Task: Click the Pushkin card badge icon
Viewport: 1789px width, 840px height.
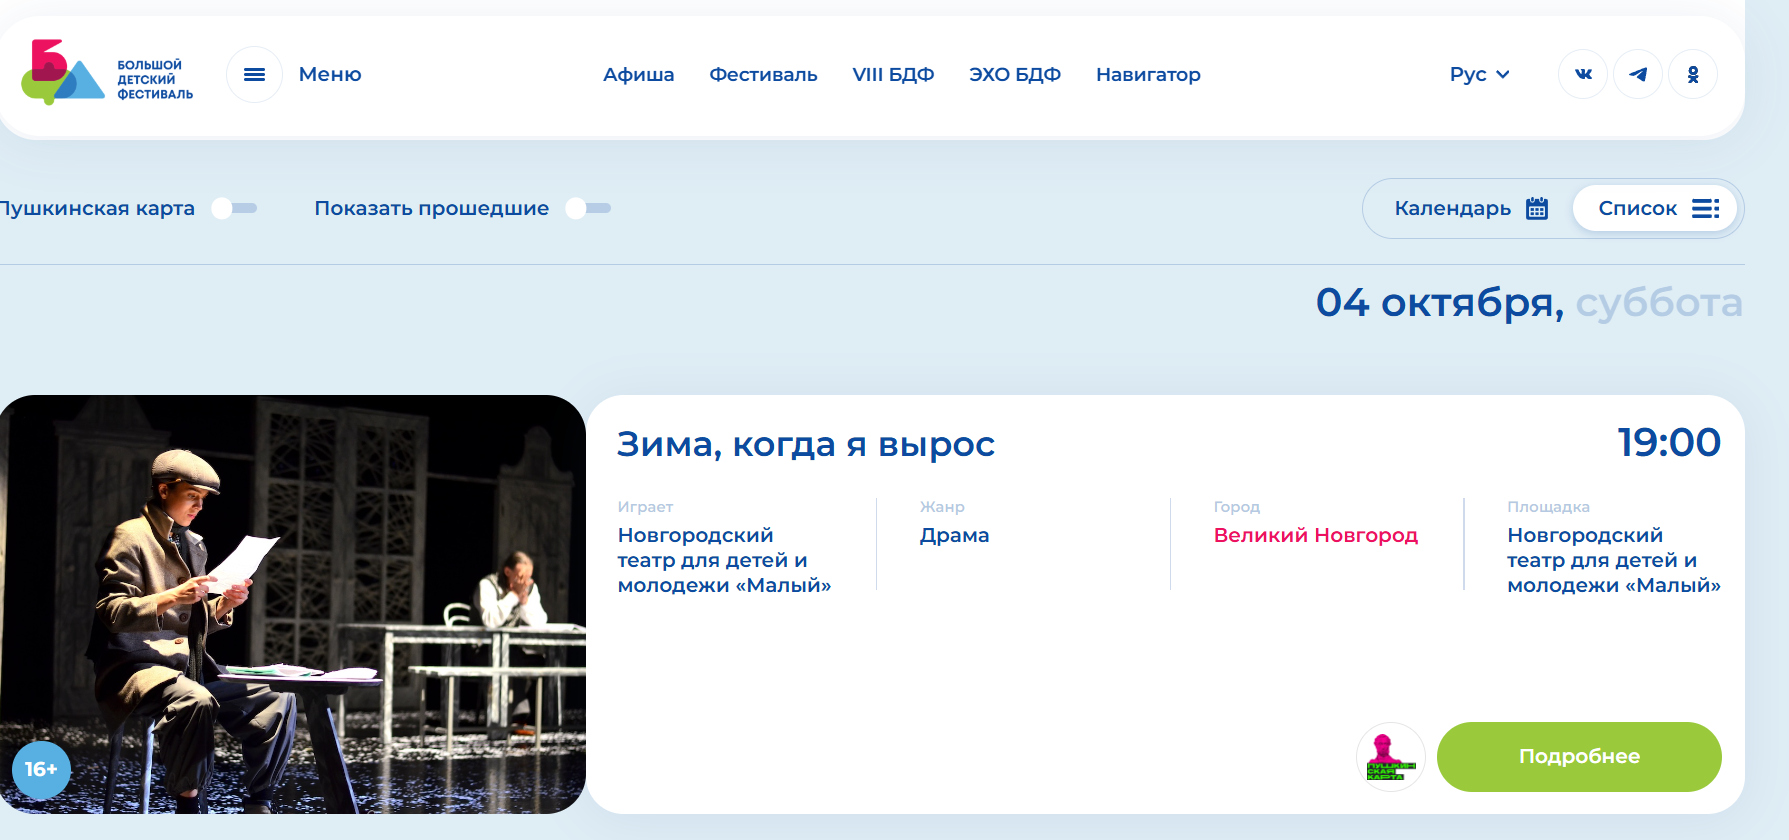Action: (1390, 757)
